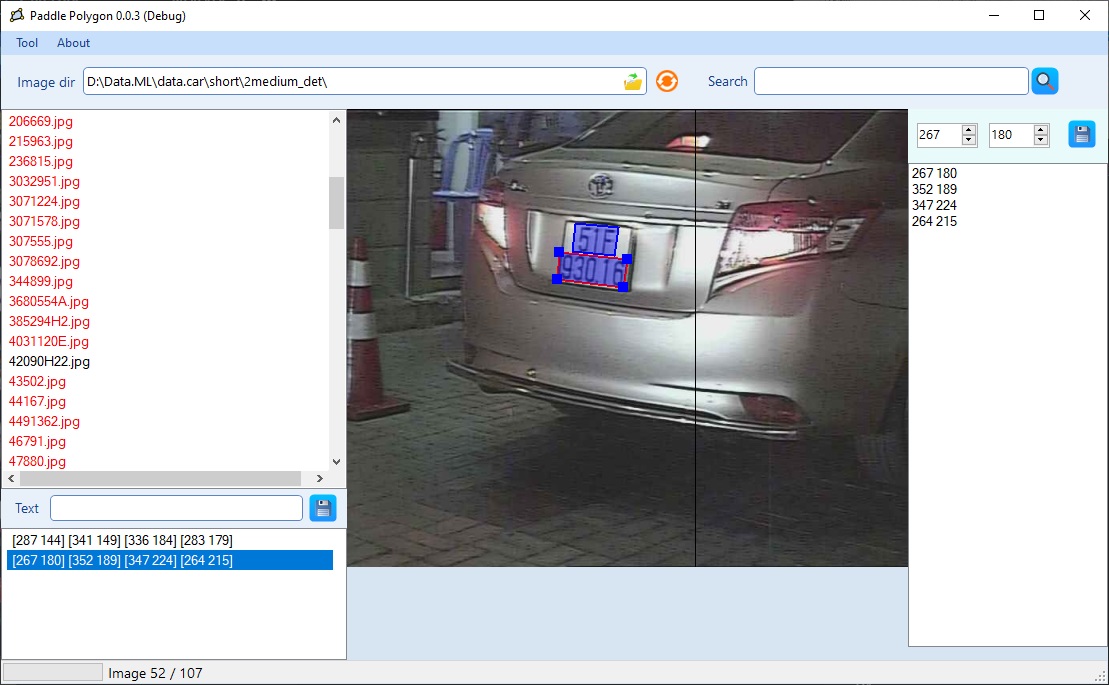The height and width of the screenshot is (685, 1109).
Task: Select file 3680554A.jpg in the list
Action: 49,301
